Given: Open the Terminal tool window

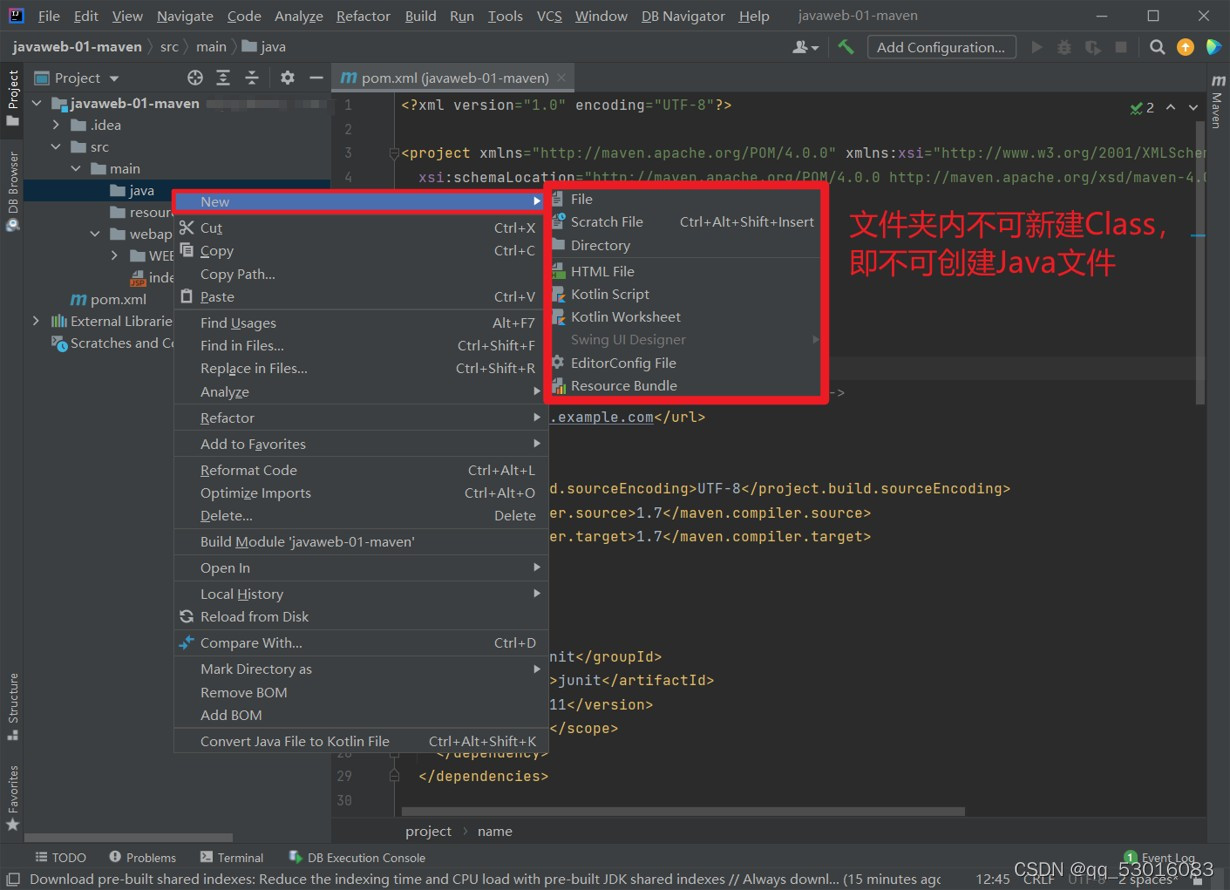Looking at the screenshot, I should coord(232,857).
